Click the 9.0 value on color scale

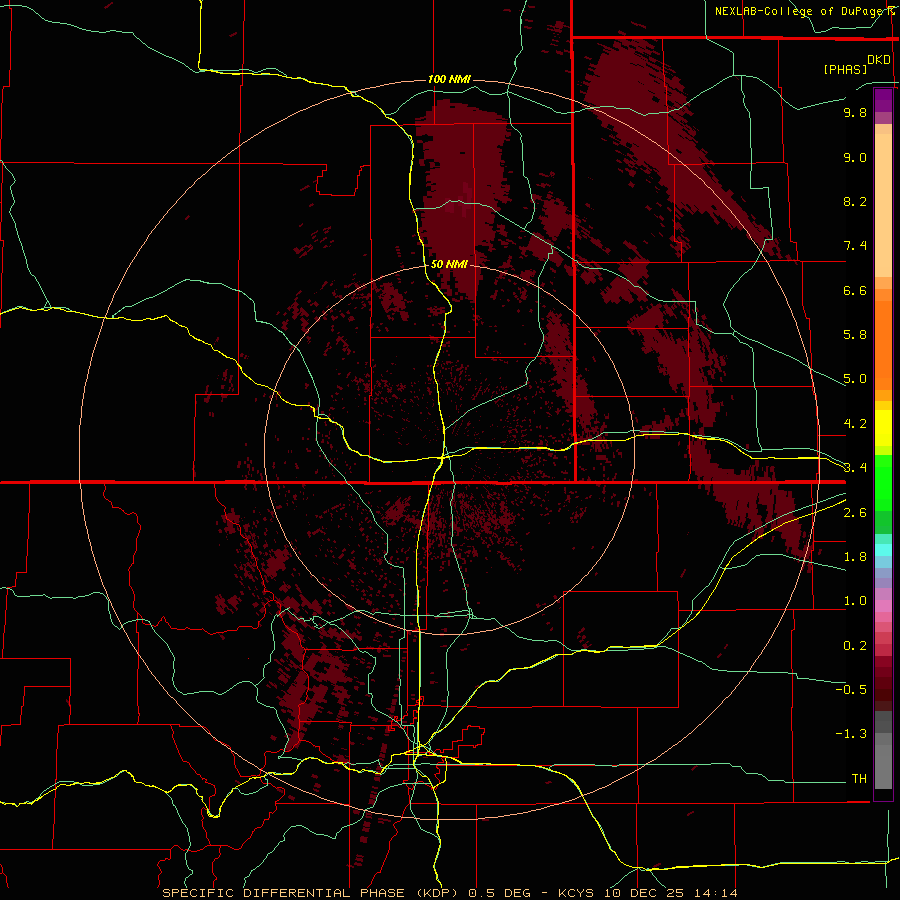tap(855, 157)
